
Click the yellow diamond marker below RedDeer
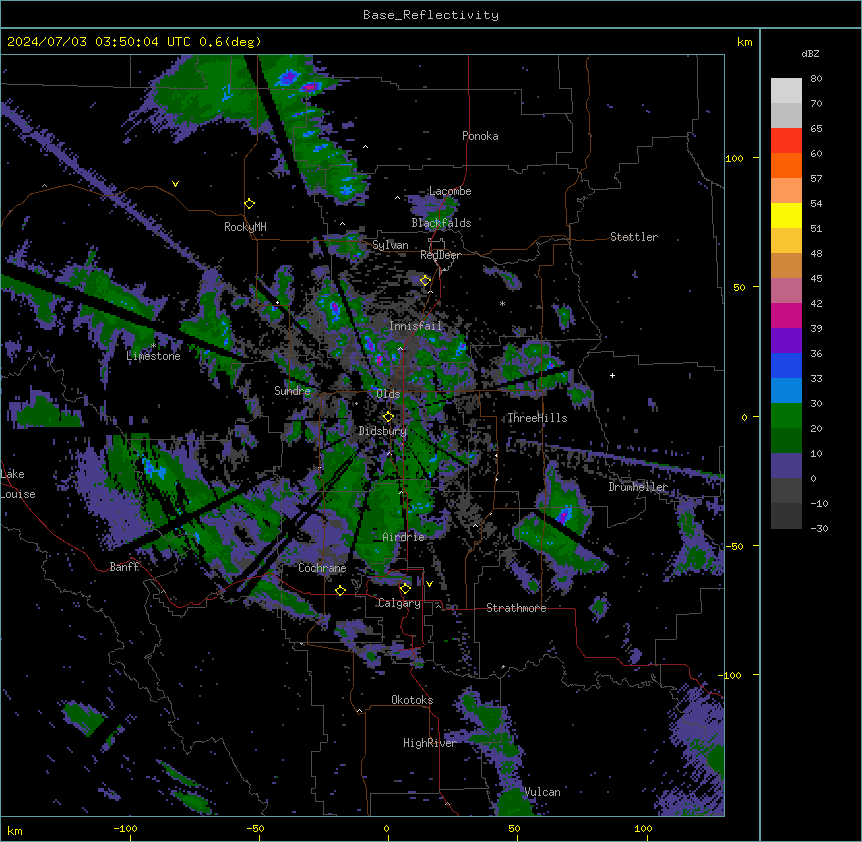426,281
